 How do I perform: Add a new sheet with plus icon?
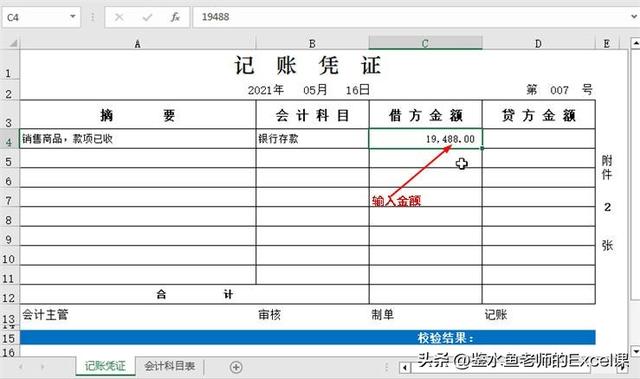click(236, 367)
